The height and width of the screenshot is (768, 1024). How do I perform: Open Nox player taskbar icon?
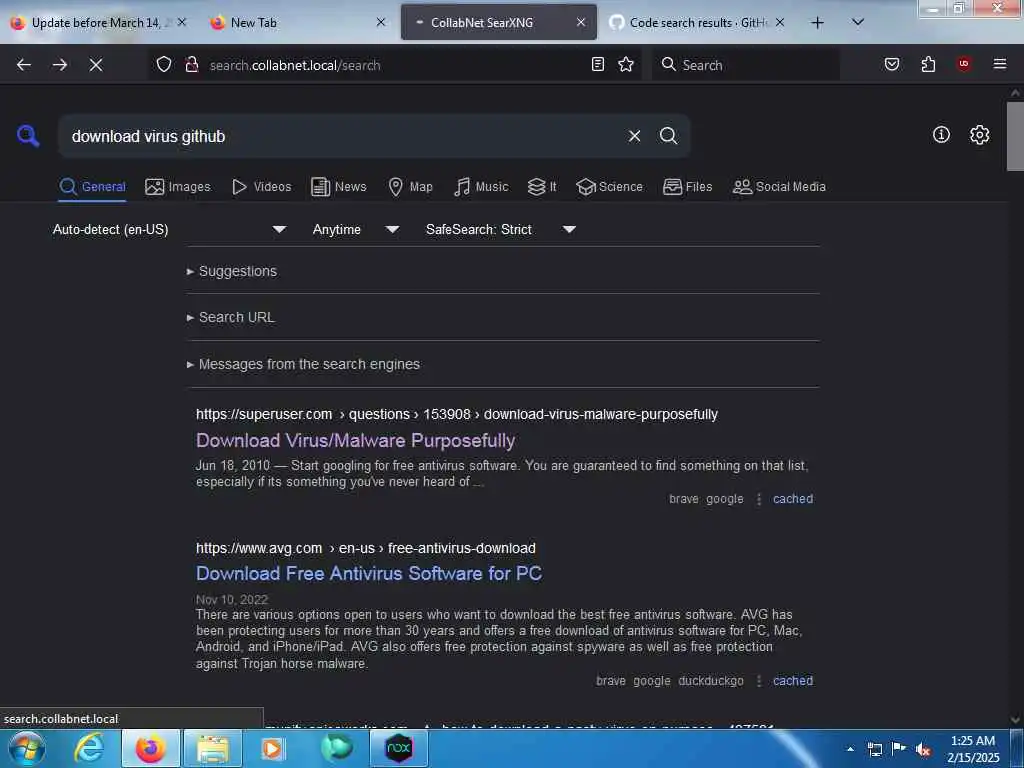coord(399,748)
